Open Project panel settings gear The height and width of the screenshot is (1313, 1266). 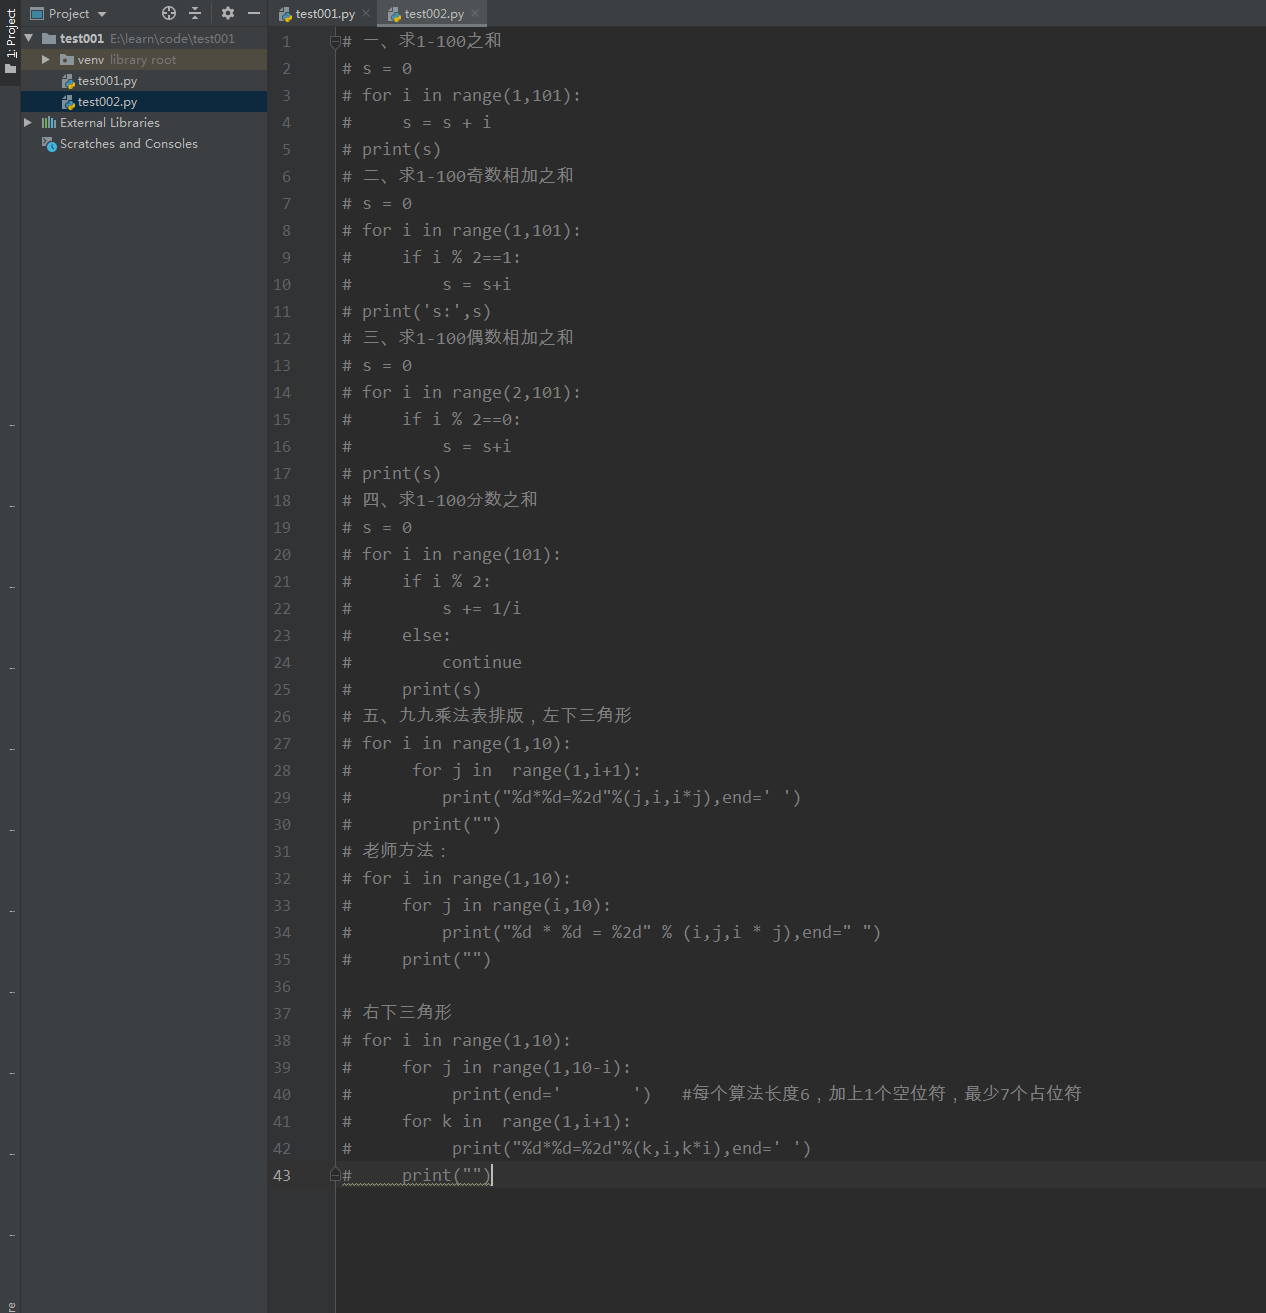228,13
